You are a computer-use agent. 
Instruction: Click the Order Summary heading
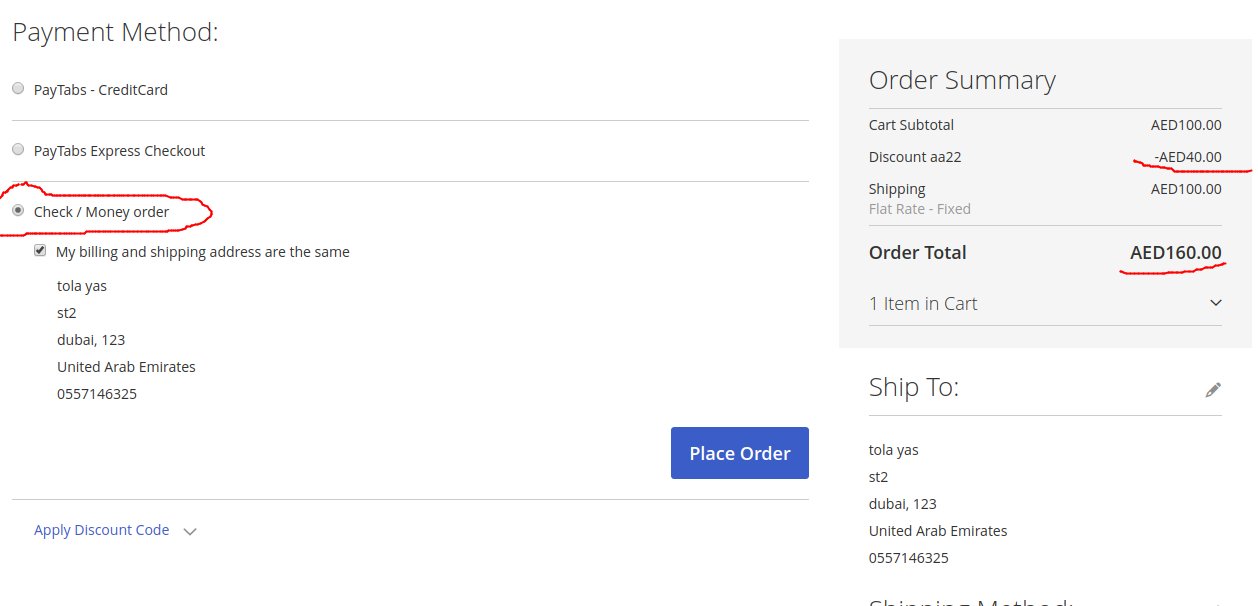click(x=962, y=79)
